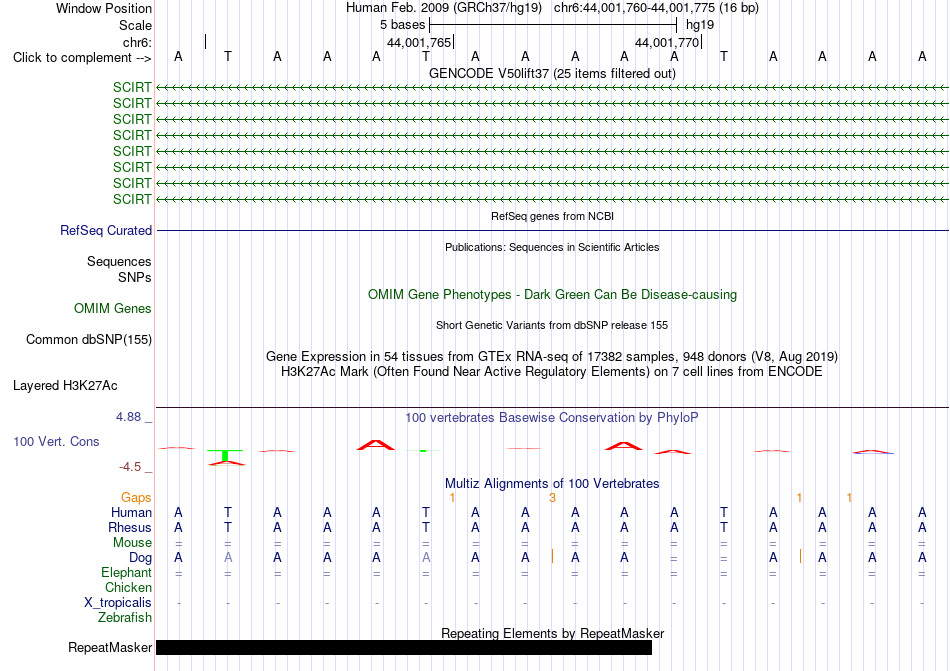Click the chr6:44,001,760-44,001,775 (16 bp) position text
Image resolution: width=950 pixels, height=671 pixels.
[x=656, y=8]
